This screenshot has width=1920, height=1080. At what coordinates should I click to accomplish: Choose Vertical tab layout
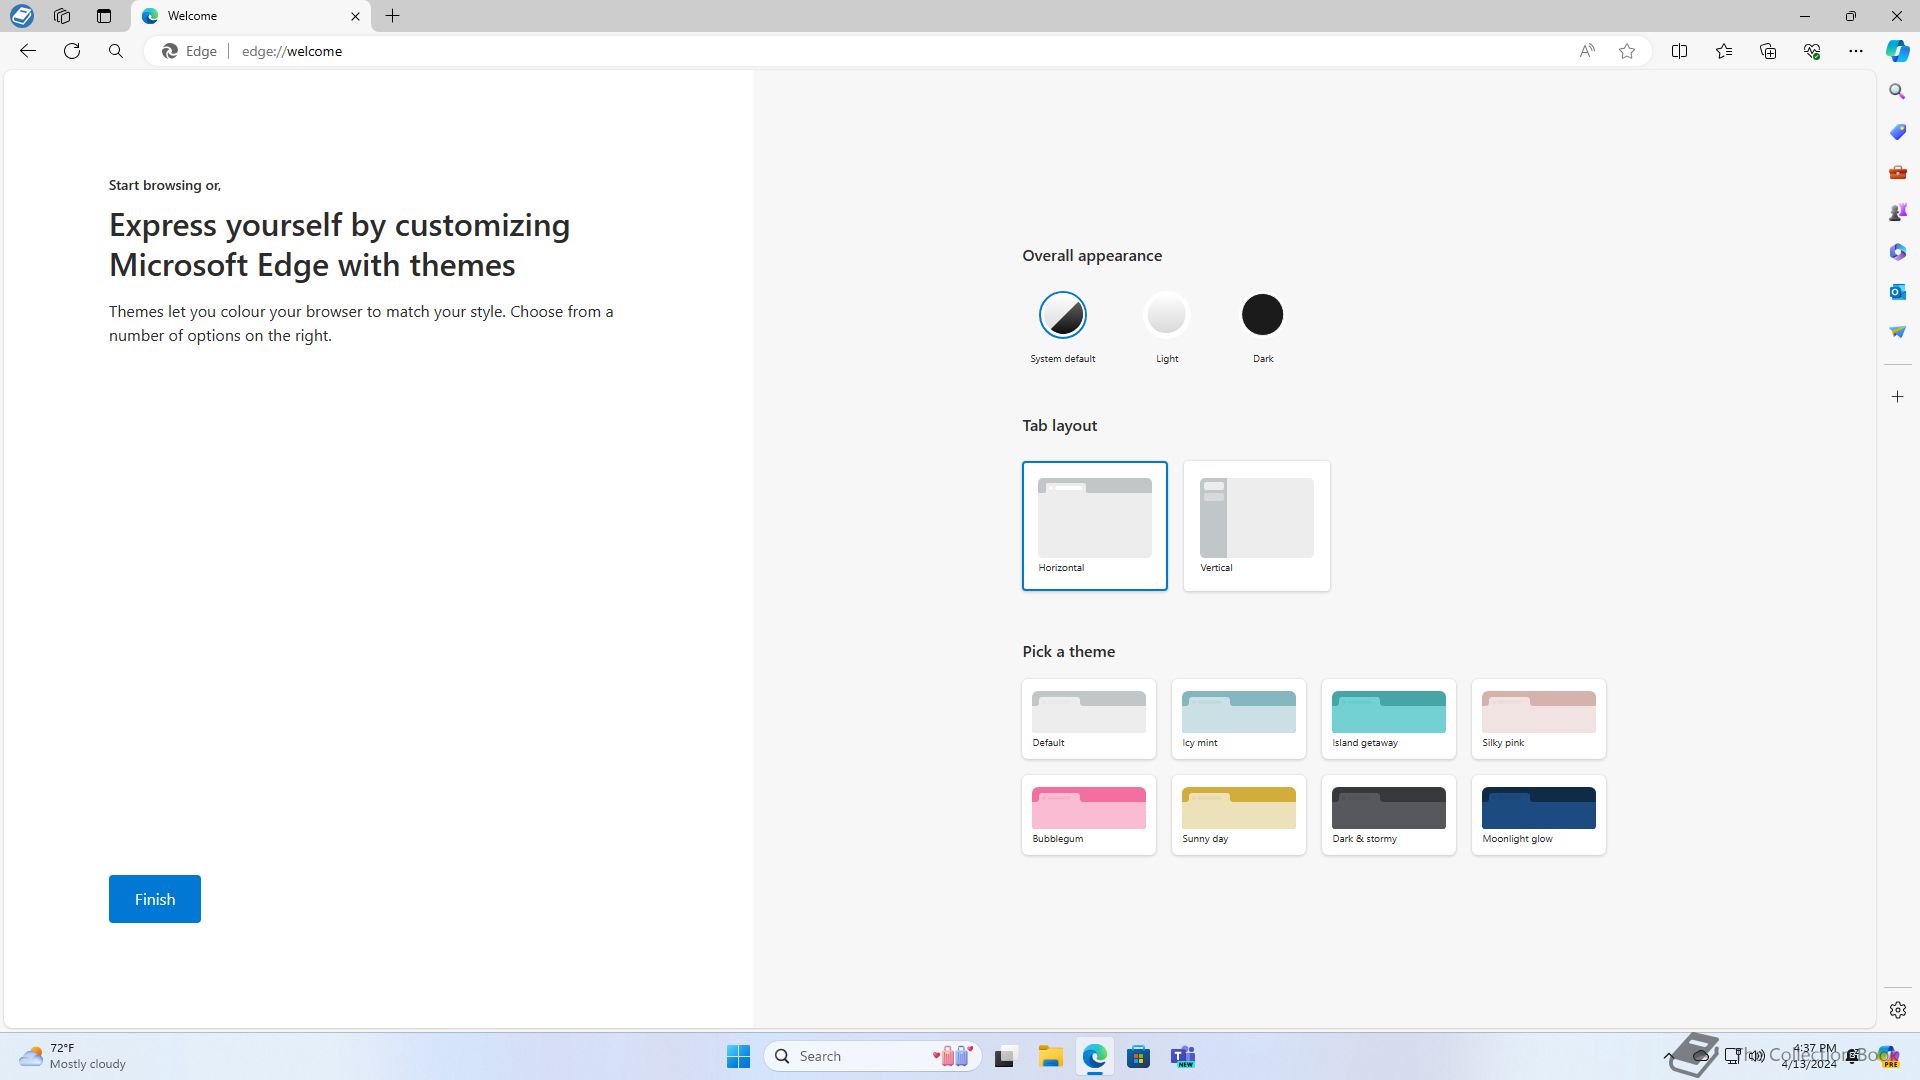(1256, 525)
